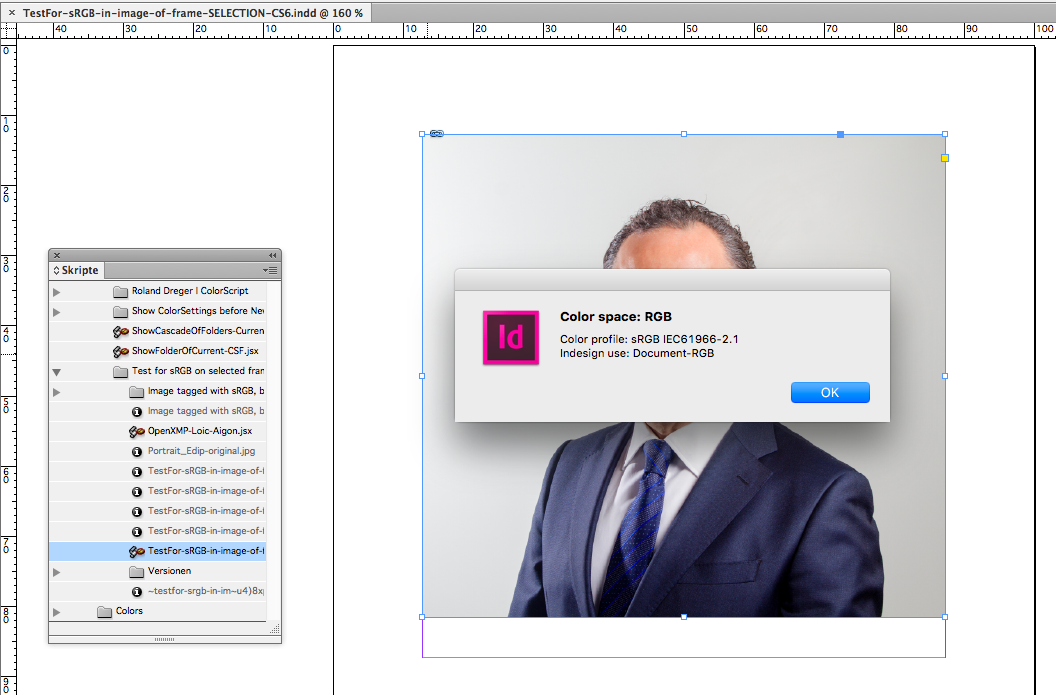
Task: Select OpenXMP-Loic-Aigon.jsx script name
Action: tap(200, 431)
